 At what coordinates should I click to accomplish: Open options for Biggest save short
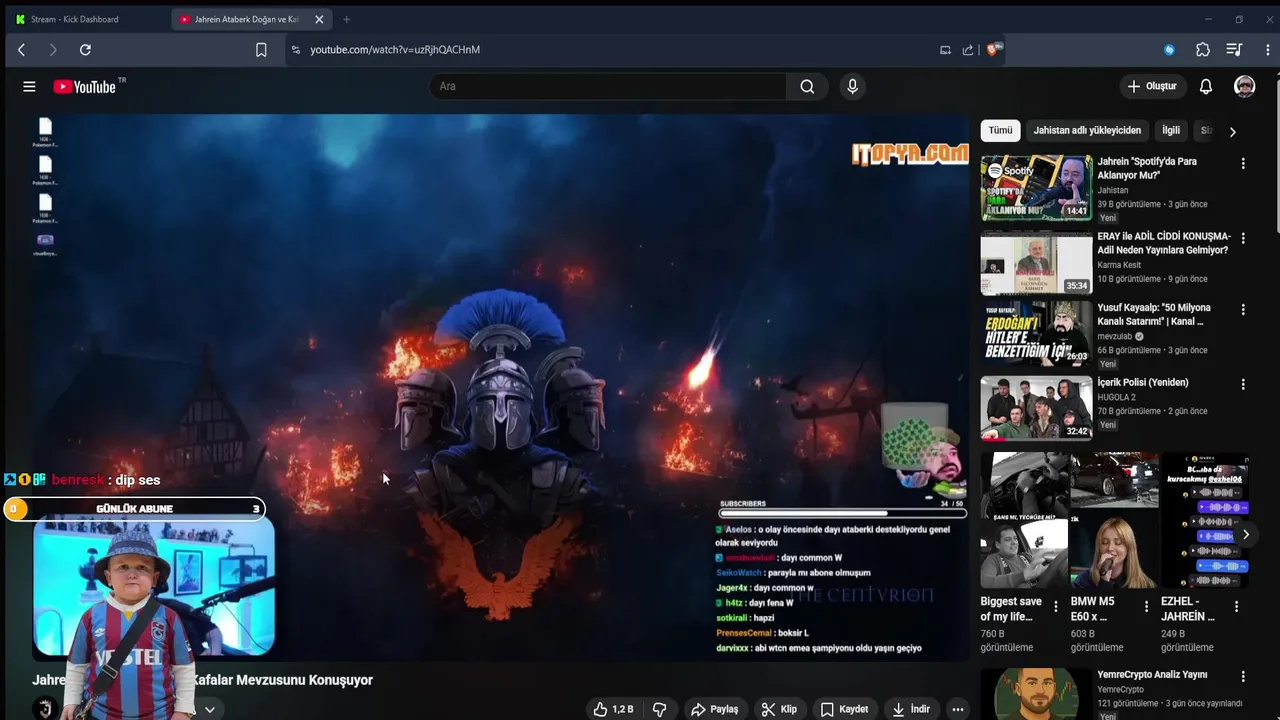pos(1056,606)
